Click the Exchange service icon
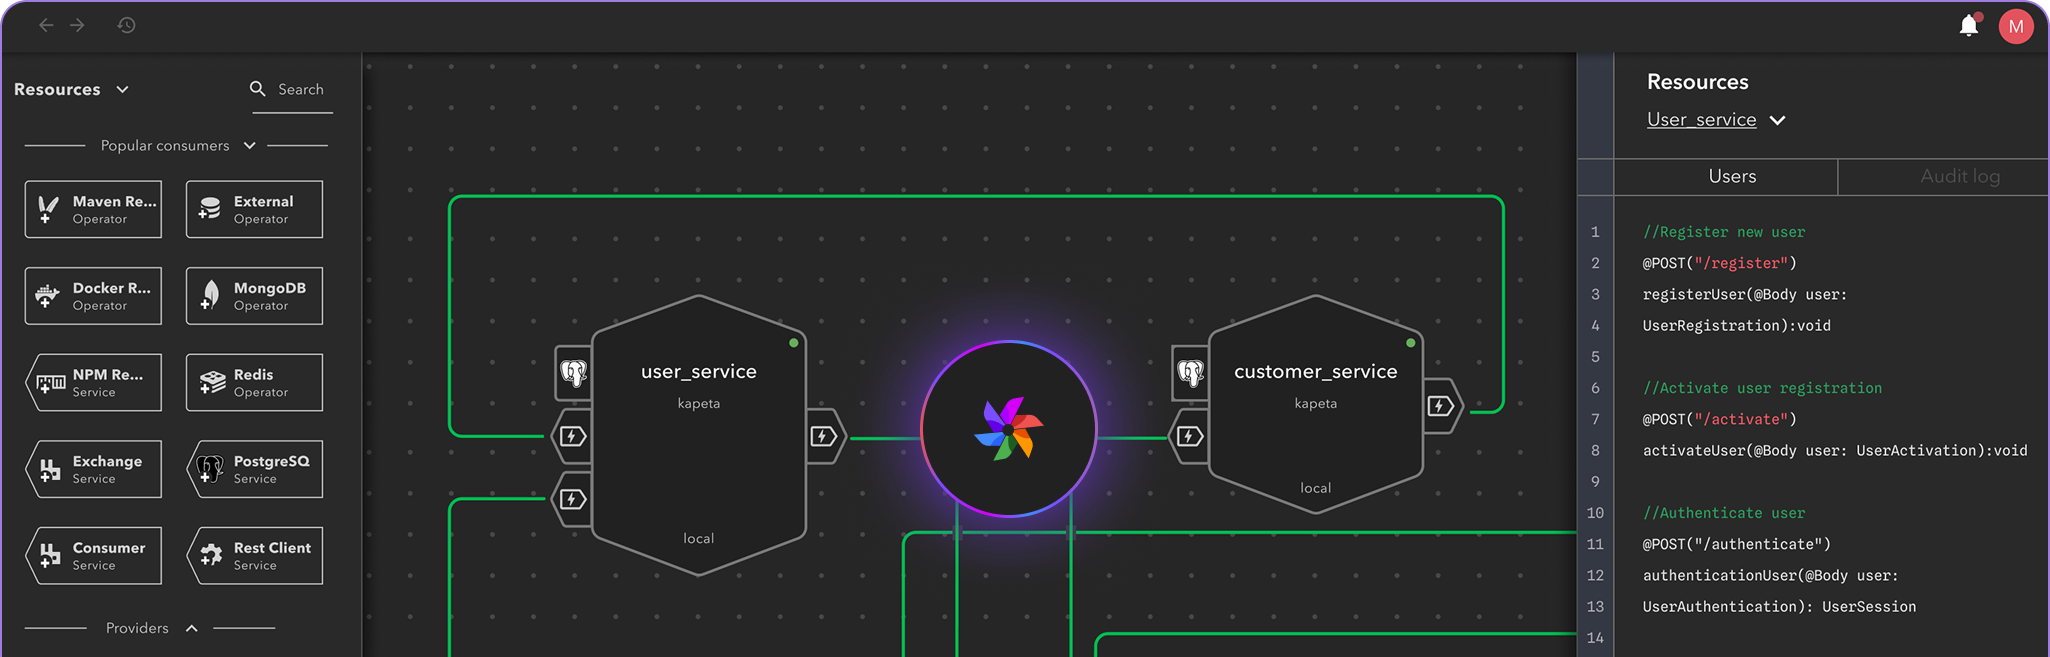This screenshot has width=2050, height=657. pyautogui.click(x=49, y=469)
